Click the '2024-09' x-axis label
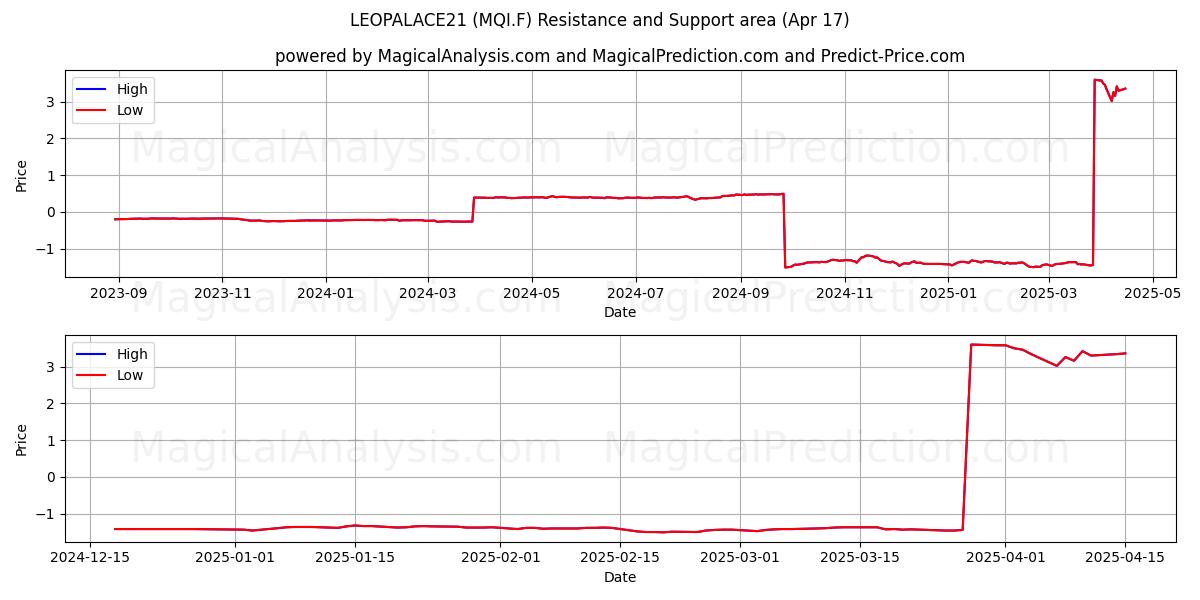1200x600 pixels. [x=741, y=294]
